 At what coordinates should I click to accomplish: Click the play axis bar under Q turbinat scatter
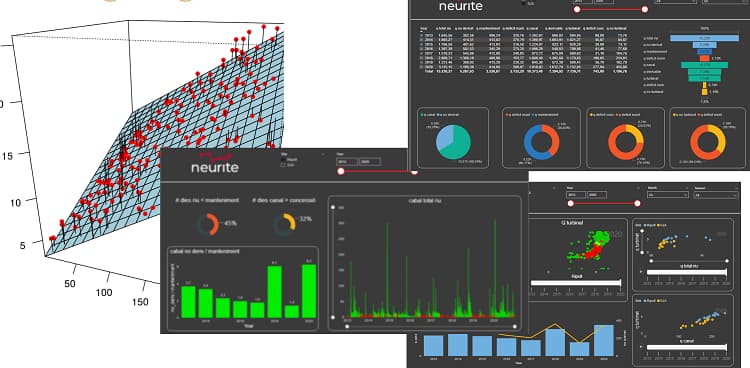[x=576, y=283]
